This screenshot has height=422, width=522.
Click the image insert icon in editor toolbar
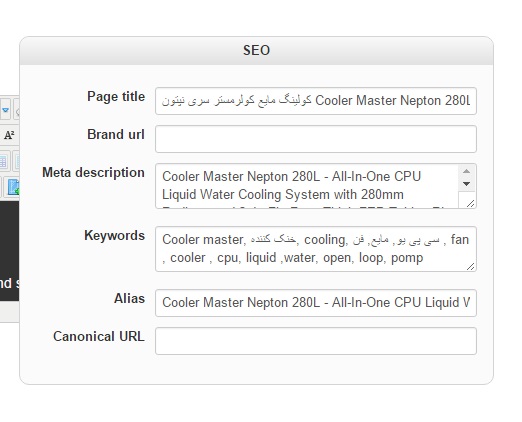13,187
